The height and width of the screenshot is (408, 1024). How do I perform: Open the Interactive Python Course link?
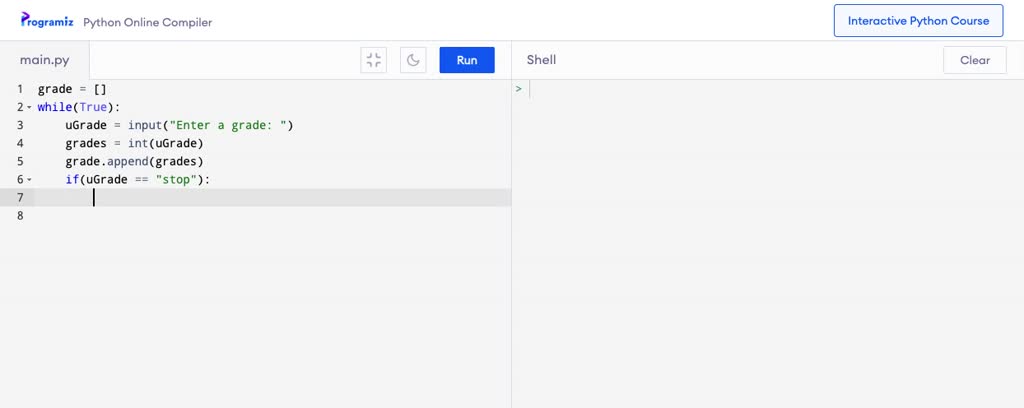pyautogui.click(x=918, y=21)
